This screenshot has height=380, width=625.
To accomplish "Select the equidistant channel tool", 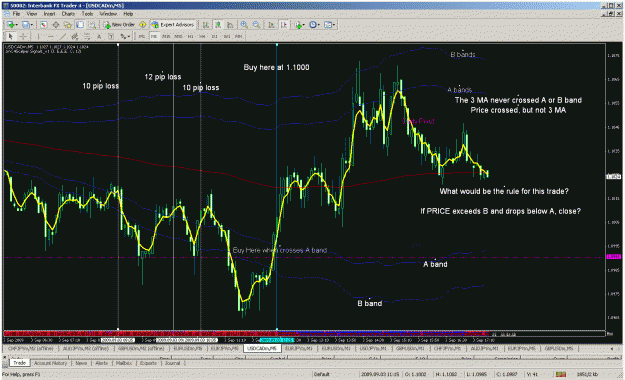I will coord(75,36).
